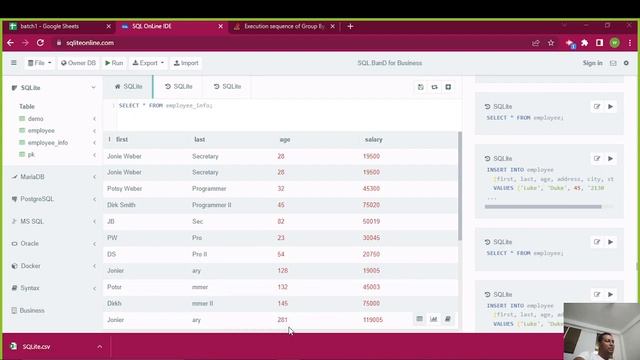The height and width of the screenshot is (360, 640).
Task: Sort by the first column header
Action: tap(122, 140)
